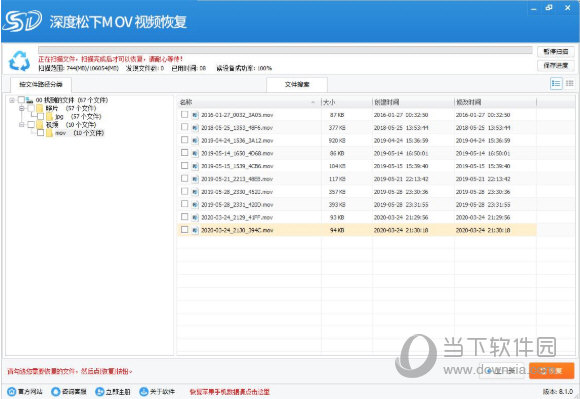
Task: Check the 视频 folder checkbox
Action: [31, 124]
